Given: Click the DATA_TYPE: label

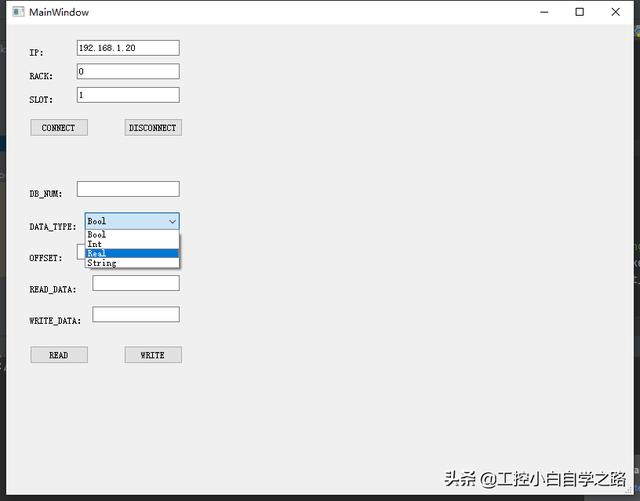Looking at the screenshot, I should pos(53,227).
